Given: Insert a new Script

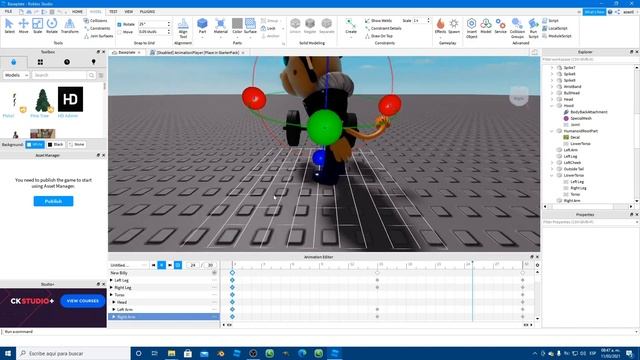Looking at the screenshot, I should coord(551,20).
